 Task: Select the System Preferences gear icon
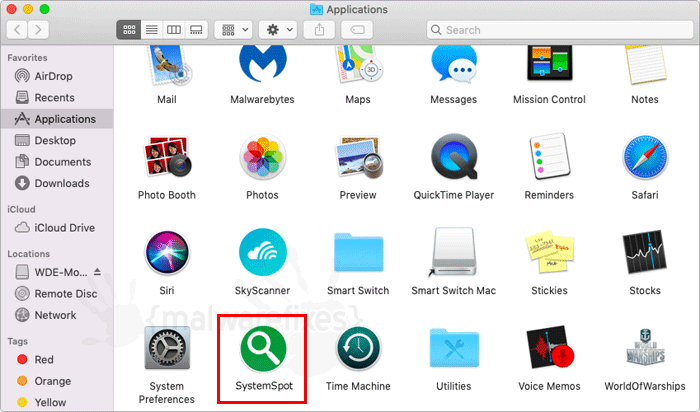(x=167, y=348)
